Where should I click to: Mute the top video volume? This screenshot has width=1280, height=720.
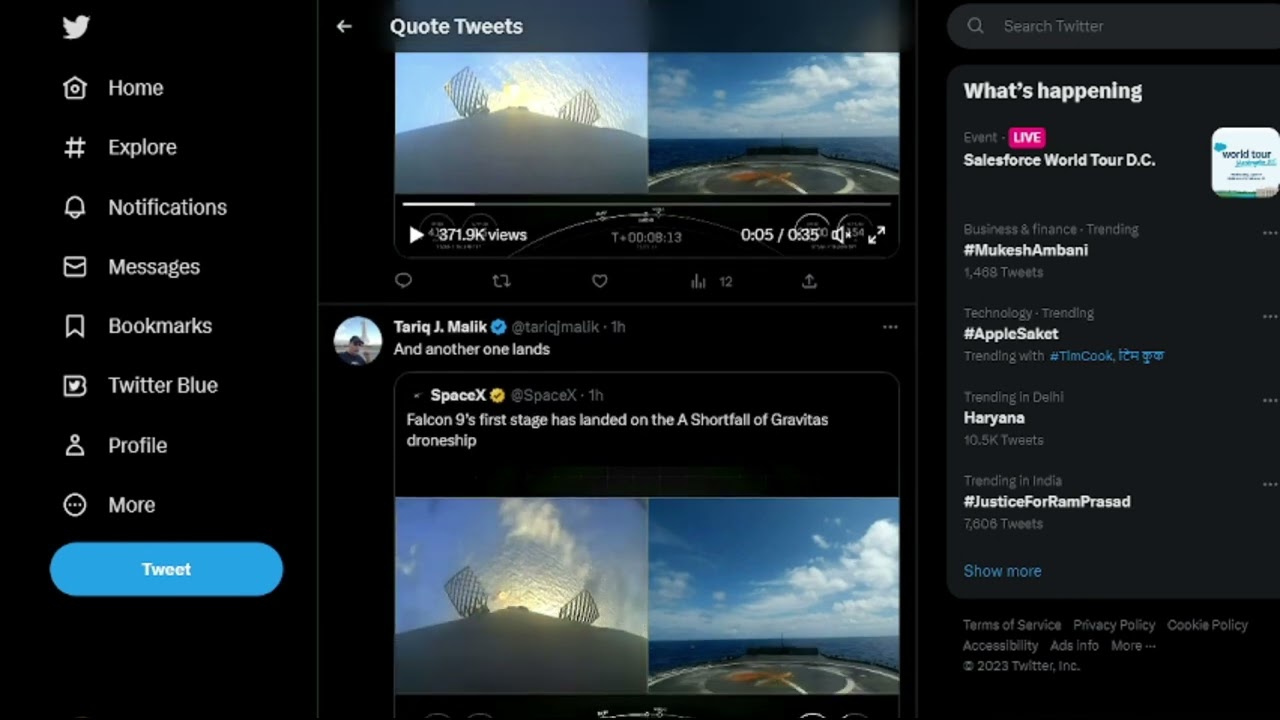pyautogui.click(x=842, y=235)
